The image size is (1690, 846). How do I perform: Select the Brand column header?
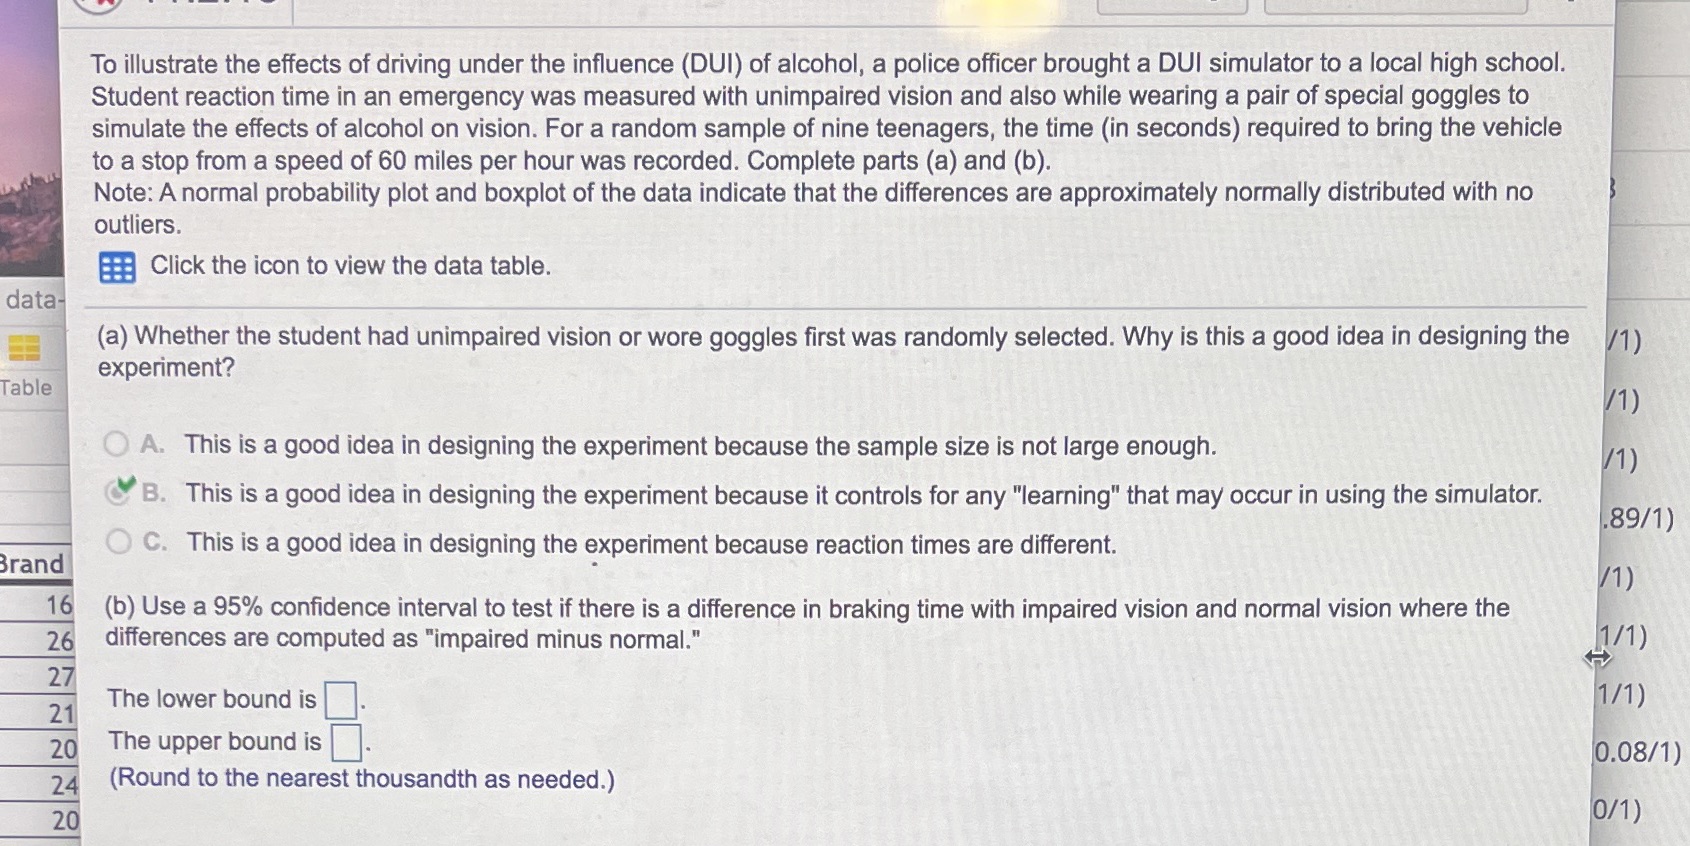pyautogui.click(x=33, y=564)
